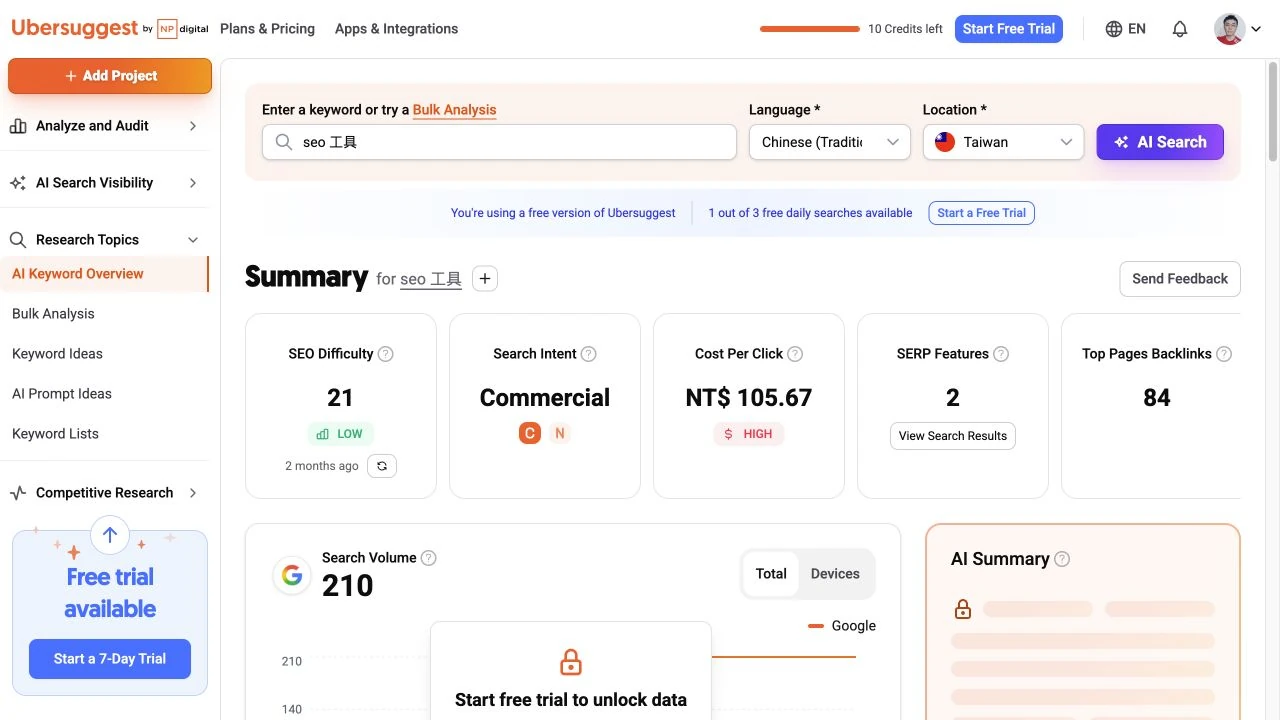Open Bulk Analysis in sidebar

pos(53,314)
